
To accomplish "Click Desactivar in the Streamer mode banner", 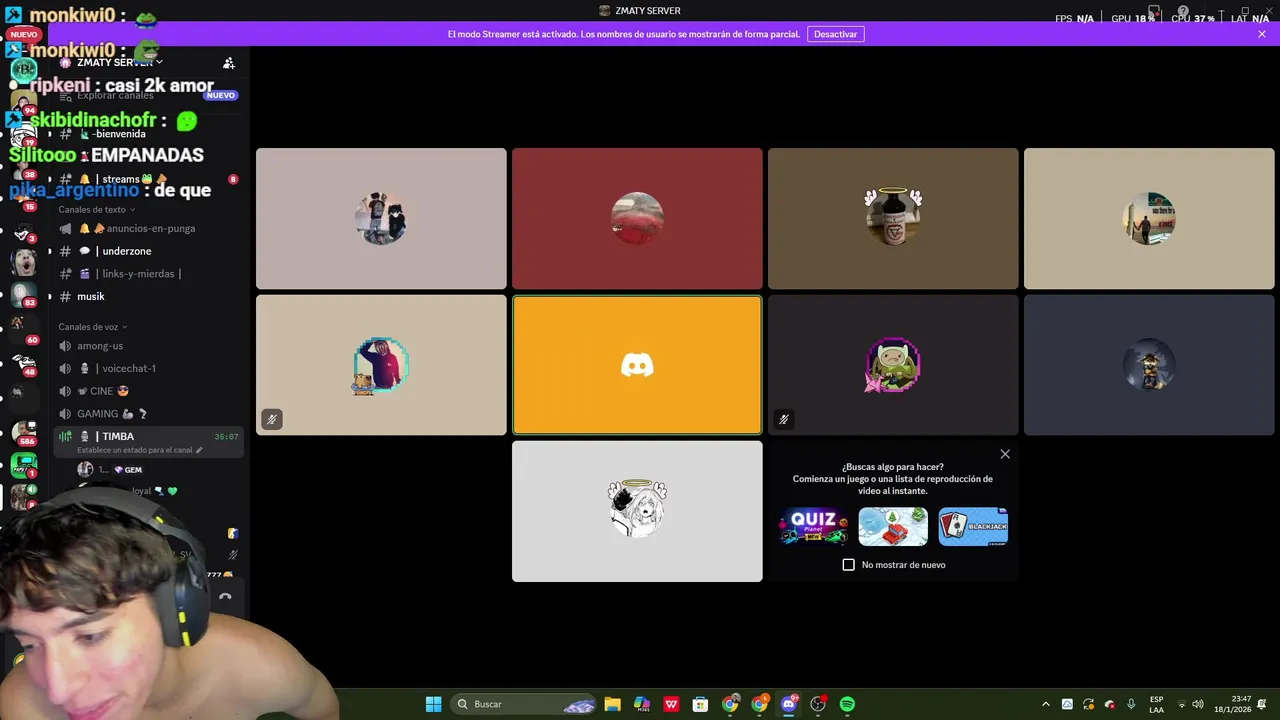I will pyautogui.click(x=835, y=34).
